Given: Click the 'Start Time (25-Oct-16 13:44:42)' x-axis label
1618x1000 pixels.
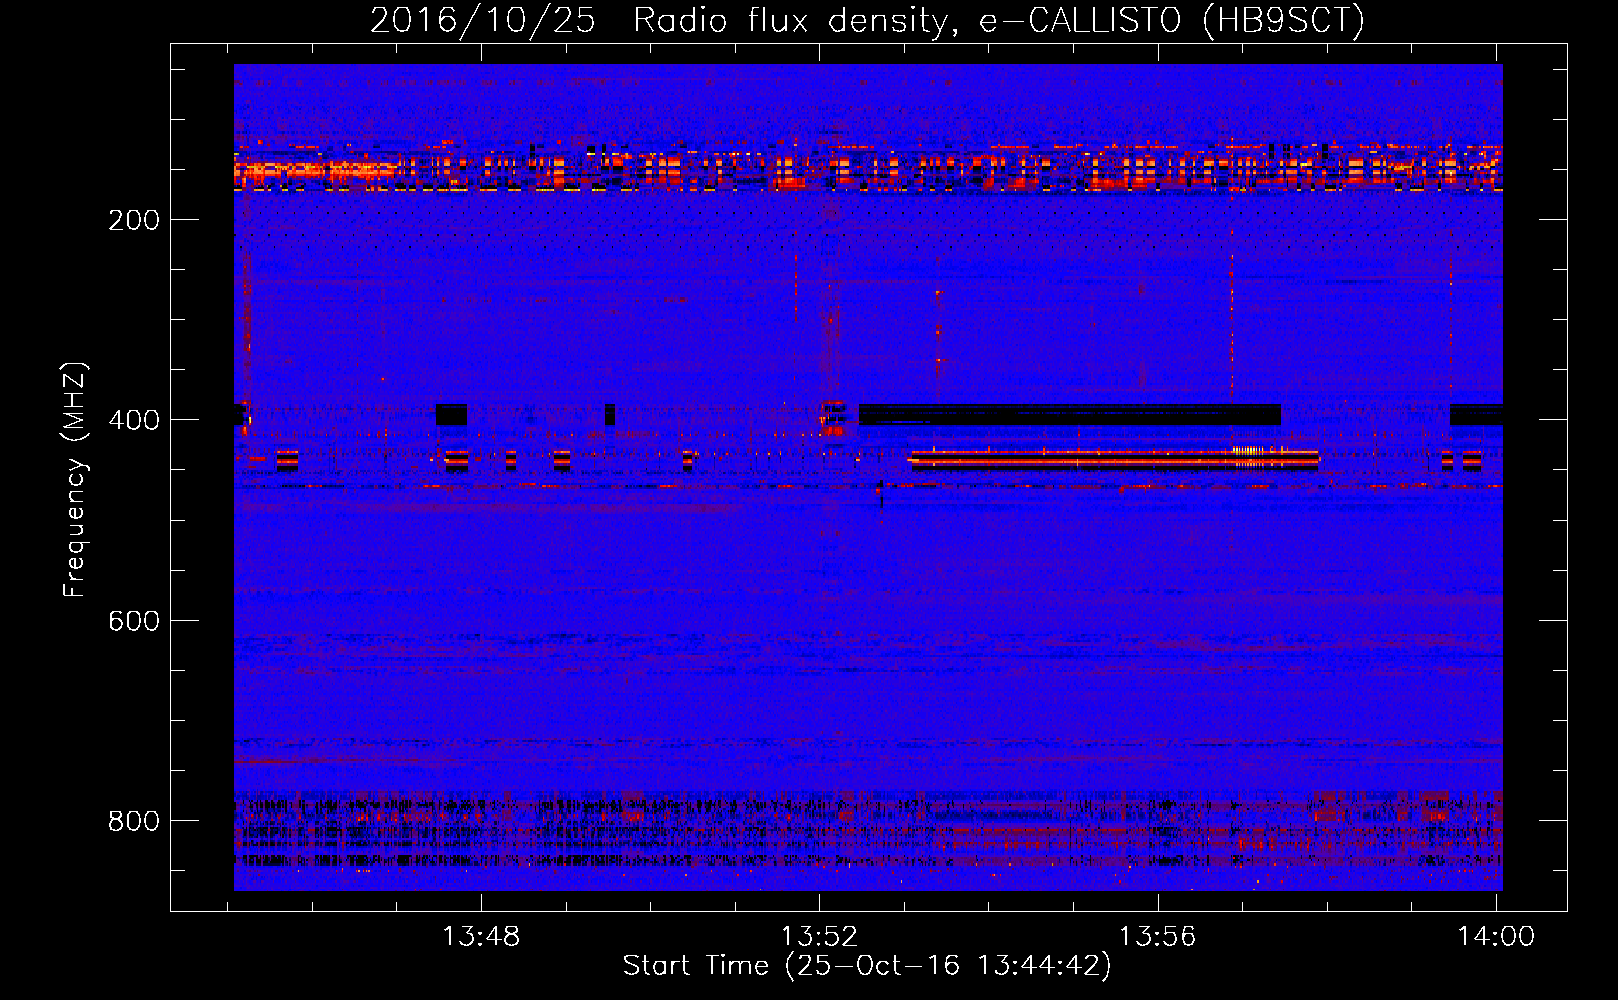Looking at the screenshot, I should coord(867,966).
